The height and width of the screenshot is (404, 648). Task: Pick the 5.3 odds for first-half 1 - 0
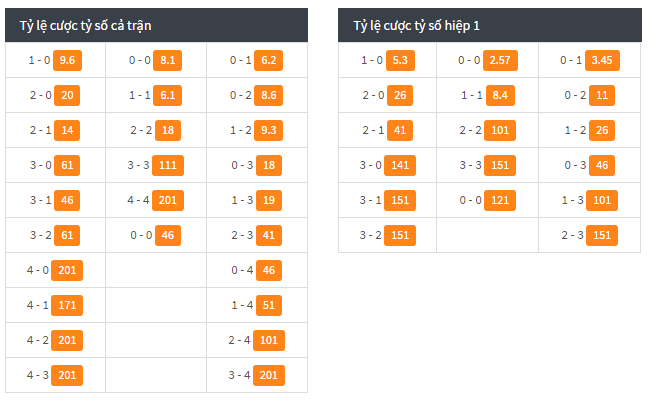tap(400, 60)
